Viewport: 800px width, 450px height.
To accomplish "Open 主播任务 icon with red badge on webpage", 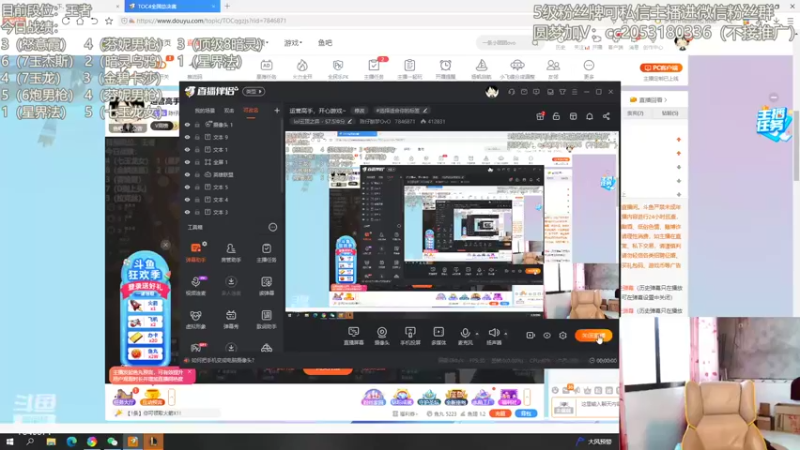I will pyautogui.click(x=373, y=68).
